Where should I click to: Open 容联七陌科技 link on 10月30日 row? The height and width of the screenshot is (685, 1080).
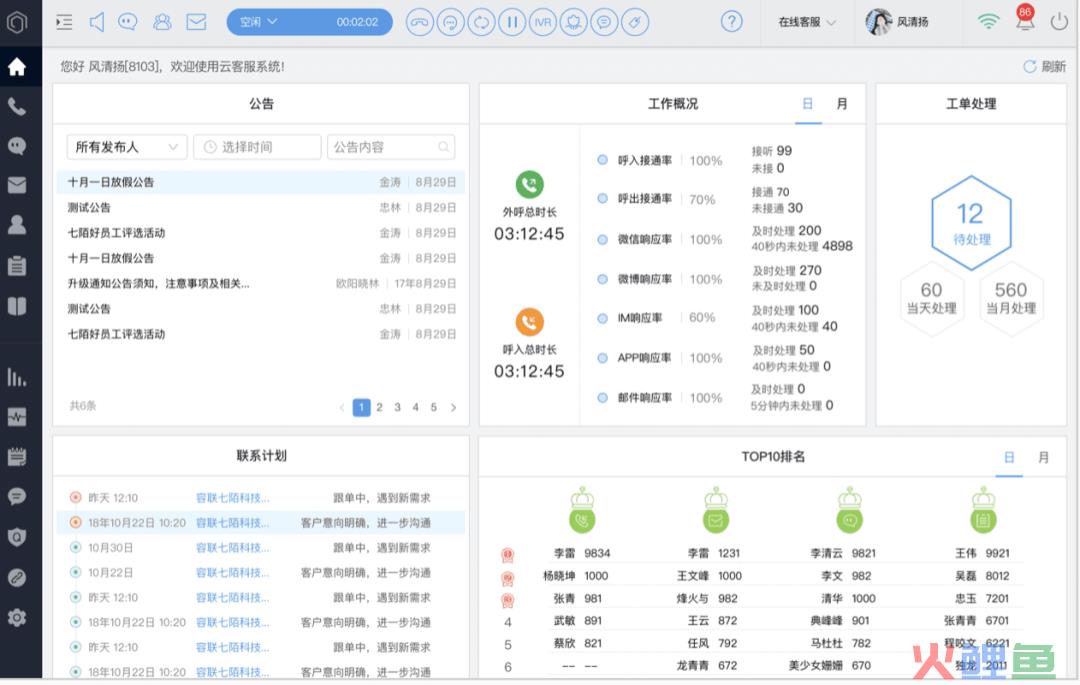click(233, 548)
